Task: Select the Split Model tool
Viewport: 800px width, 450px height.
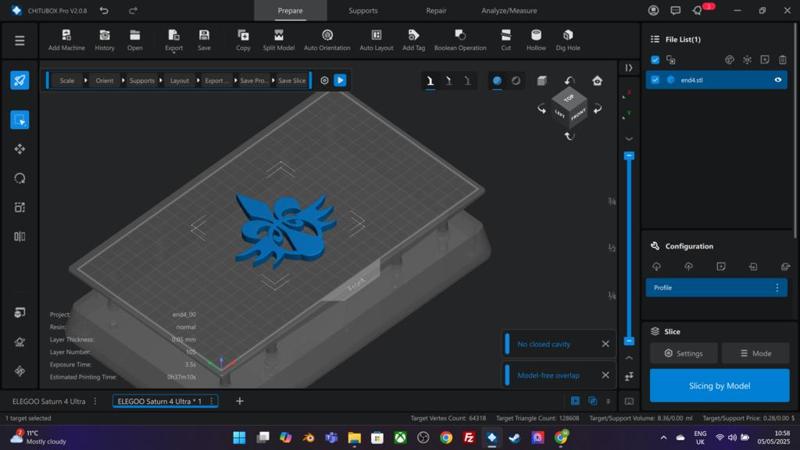Action: click(x=279, y=40)
